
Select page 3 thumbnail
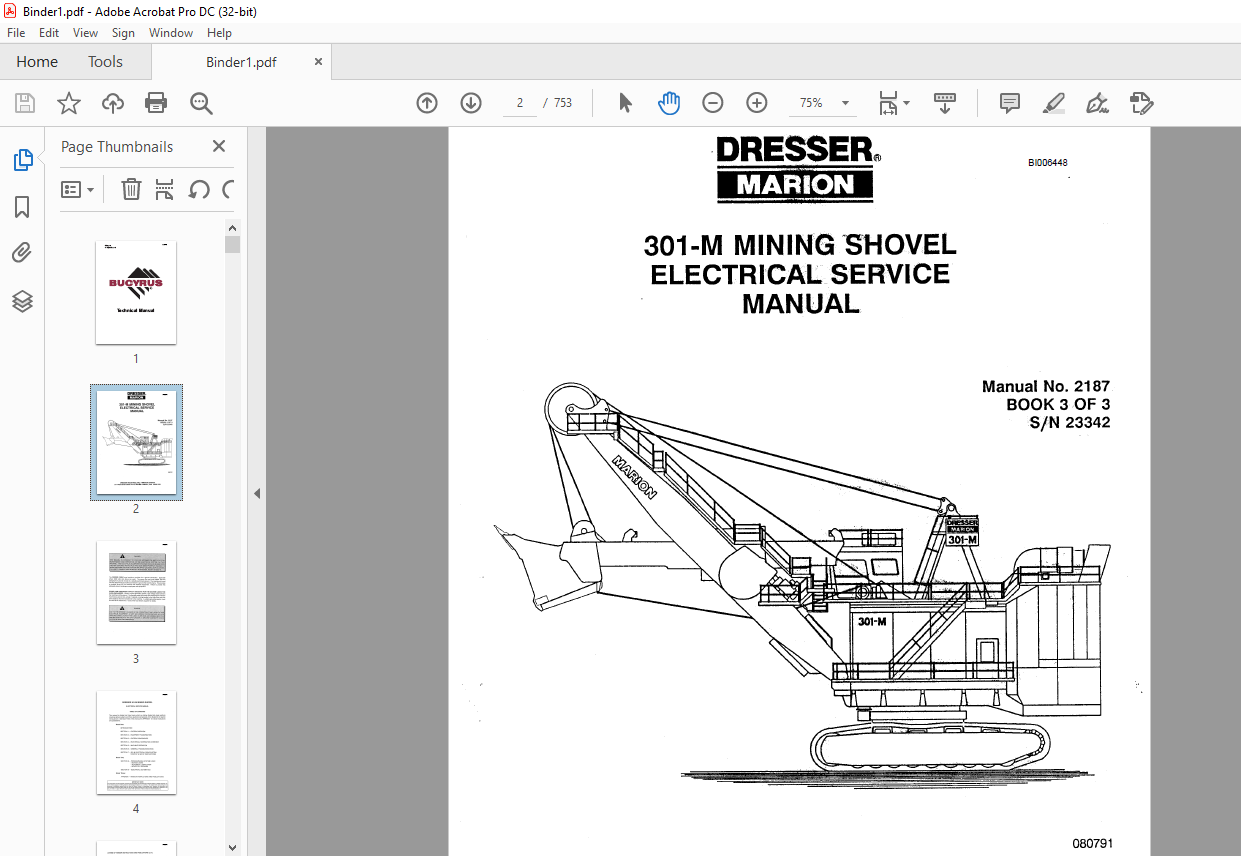click(136, 593)
